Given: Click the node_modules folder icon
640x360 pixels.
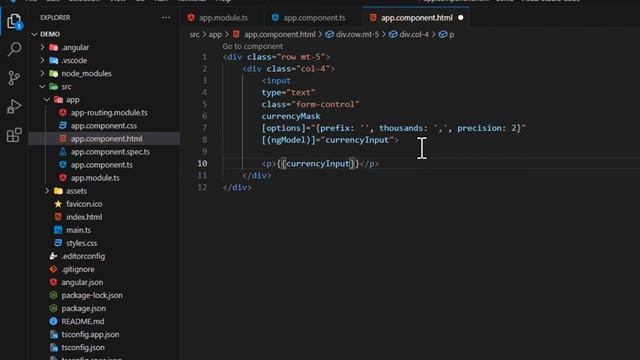Looking at the screenshot, I should tap(53, 73).
